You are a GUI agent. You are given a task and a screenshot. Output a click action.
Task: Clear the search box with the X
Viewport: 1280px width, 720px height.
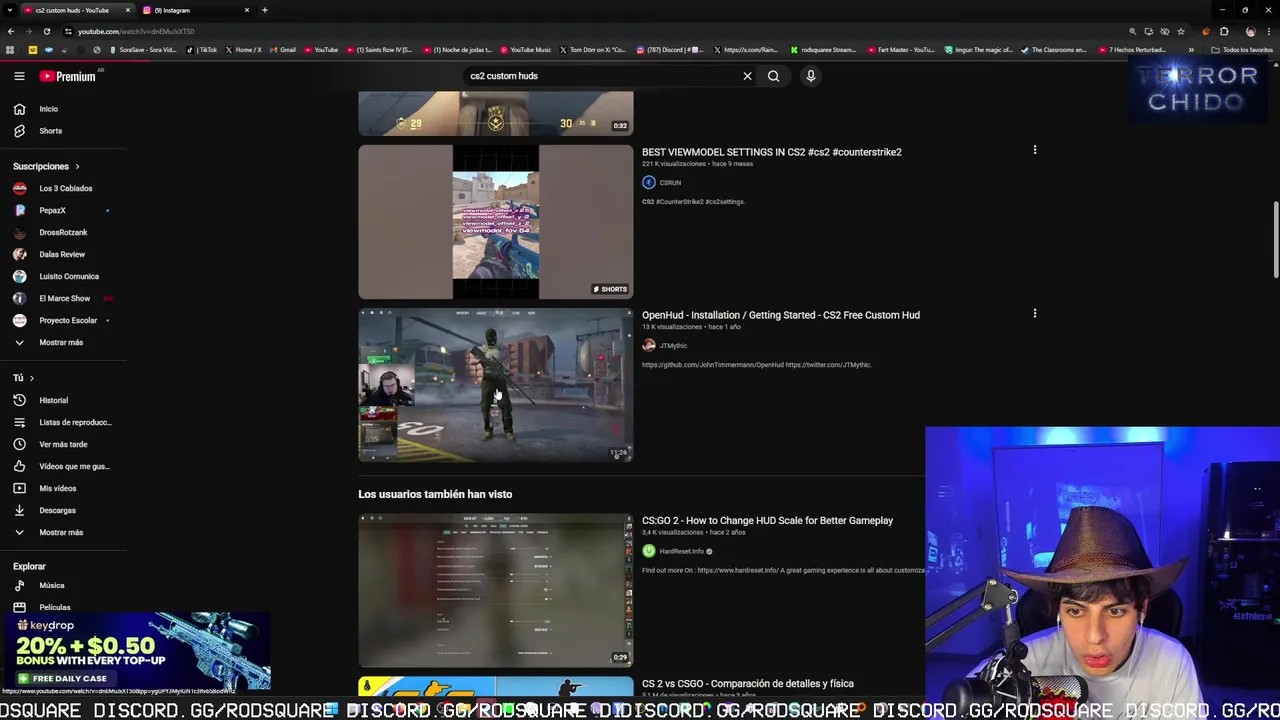tap(747, 76)
